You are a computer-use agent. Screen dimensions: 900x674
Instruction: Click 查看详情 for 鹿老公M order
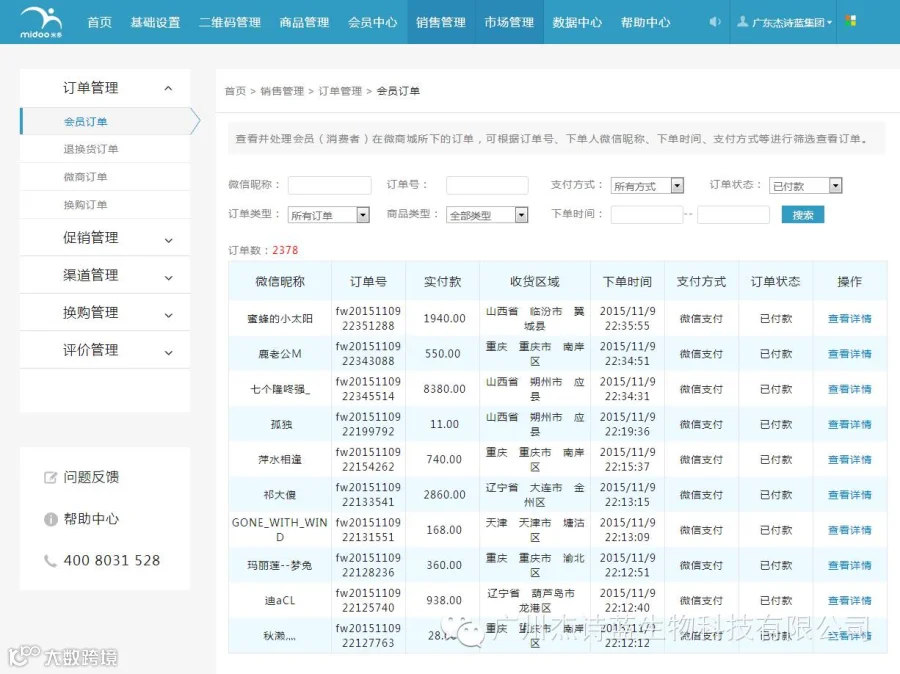coord(849,354)
